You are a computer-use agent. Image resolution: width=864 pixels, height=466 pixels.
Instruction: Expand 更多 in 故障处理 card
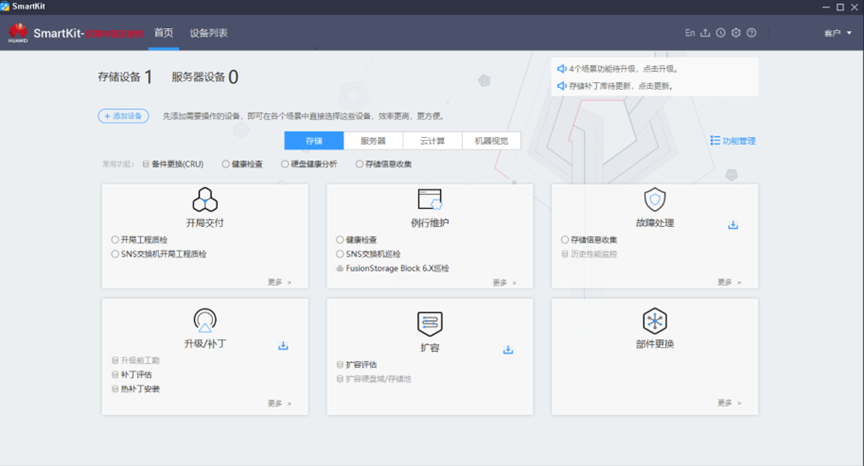click(x=730, y=282)
